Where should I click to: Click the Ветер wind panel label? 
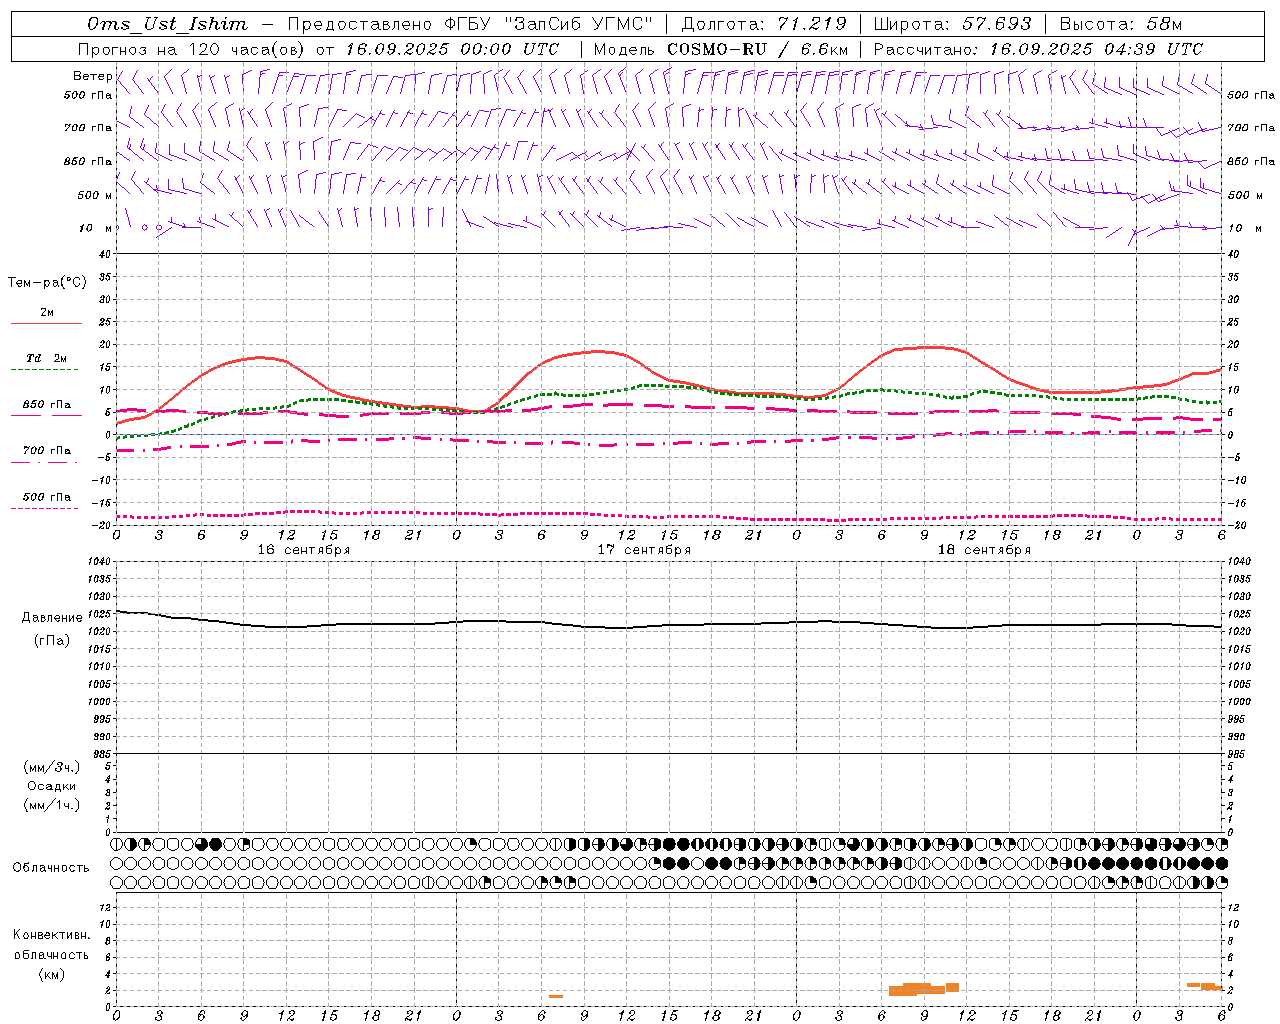pyautogui.click(x=92, y=76)
